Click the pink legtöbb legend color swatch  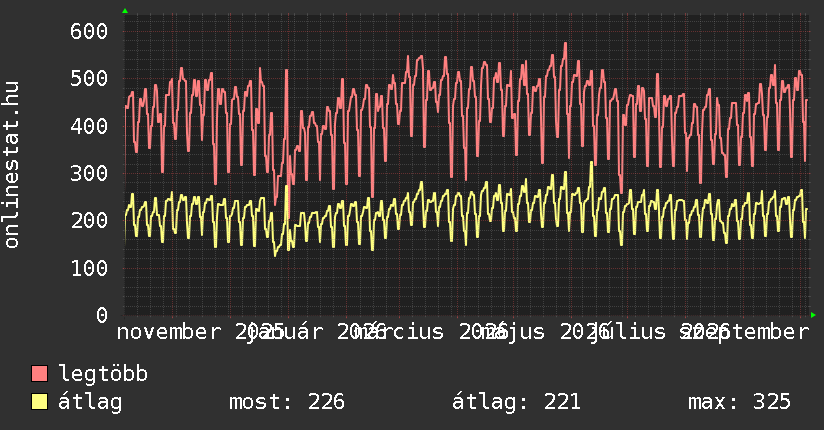coord(39,374)
